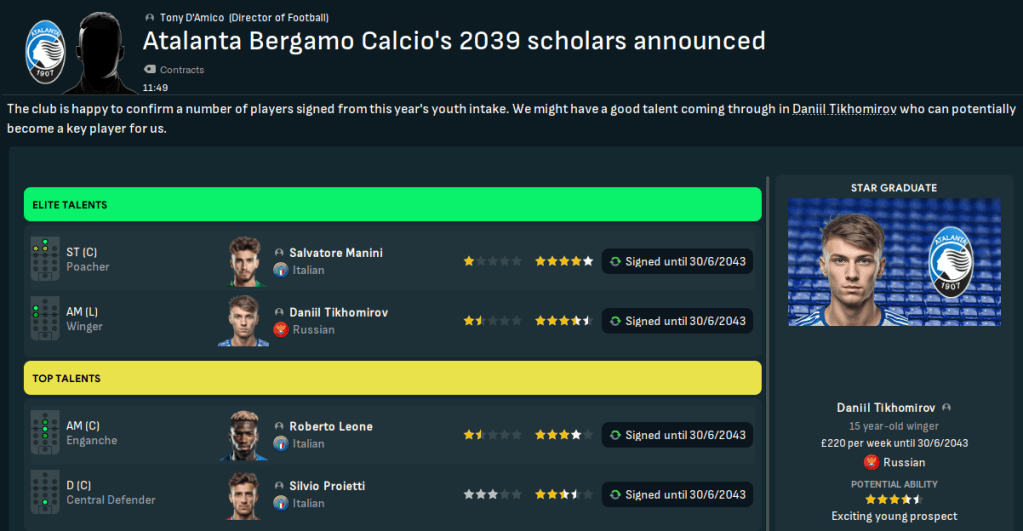Image resolution: width=1023 pixels, height=531 pixels.
Task: Select the Top Talents yellow header
Action: click(x=392, y=379)
